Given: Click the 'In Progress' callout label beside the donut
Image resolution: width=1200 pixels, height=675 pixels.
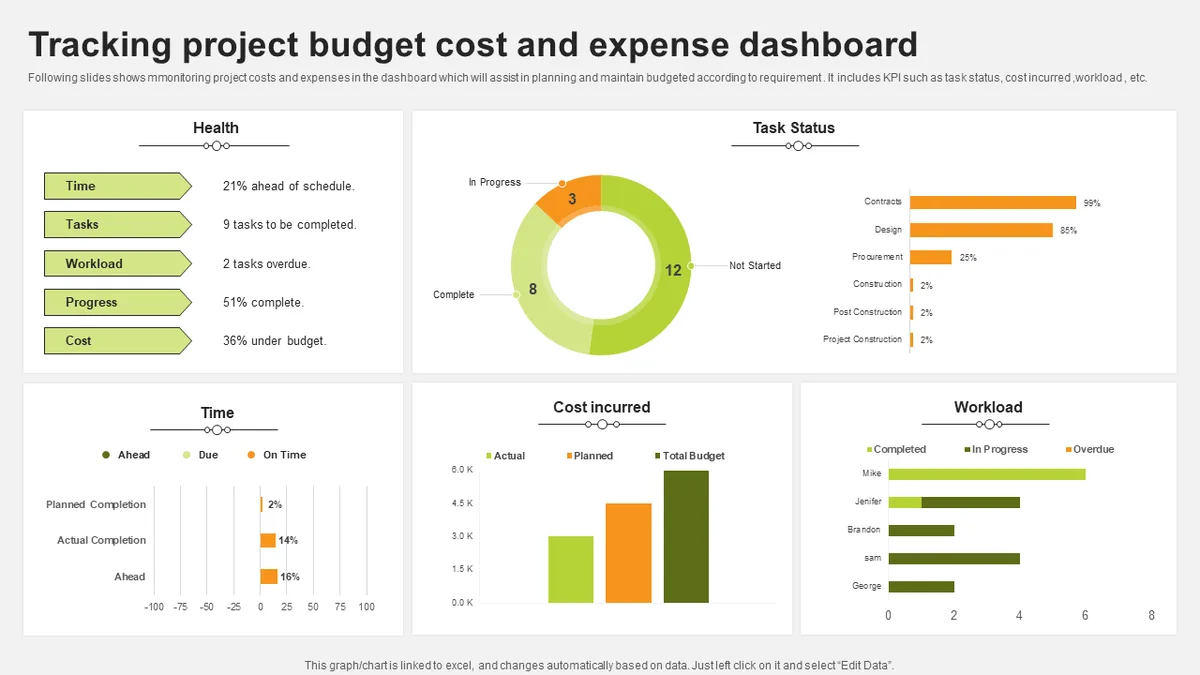Looking at the screenshot, I should point(495,182).
